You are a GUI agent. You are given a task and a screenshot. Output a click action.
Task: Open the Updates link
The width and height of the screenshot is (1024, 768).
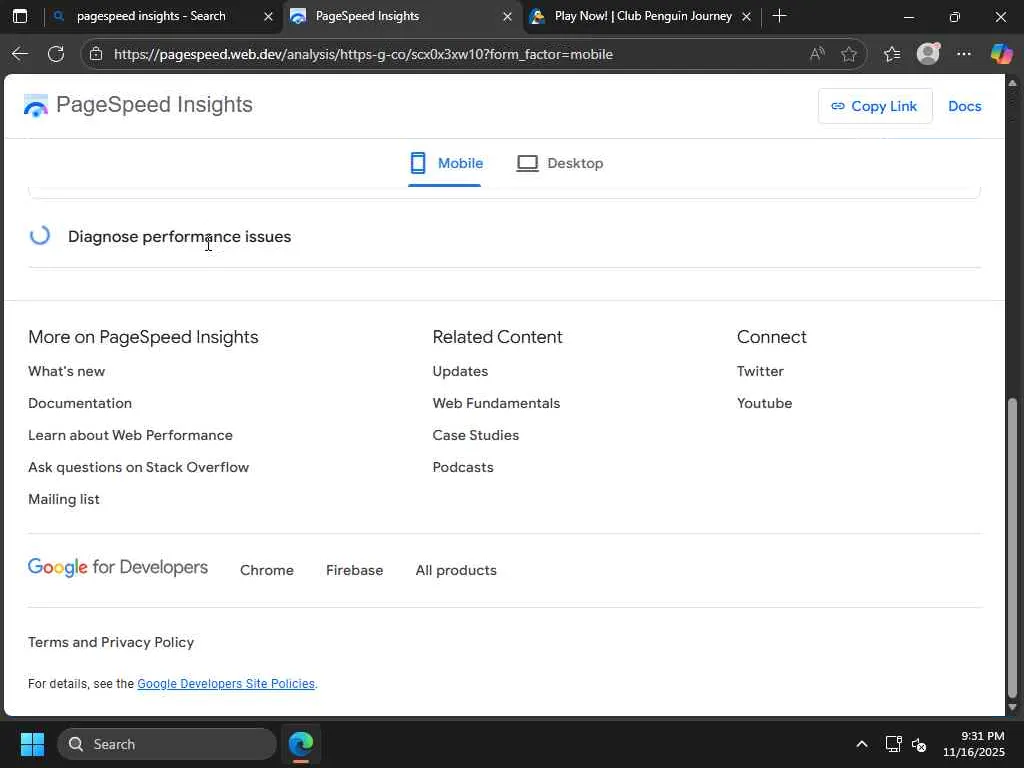tap(460, 371)
